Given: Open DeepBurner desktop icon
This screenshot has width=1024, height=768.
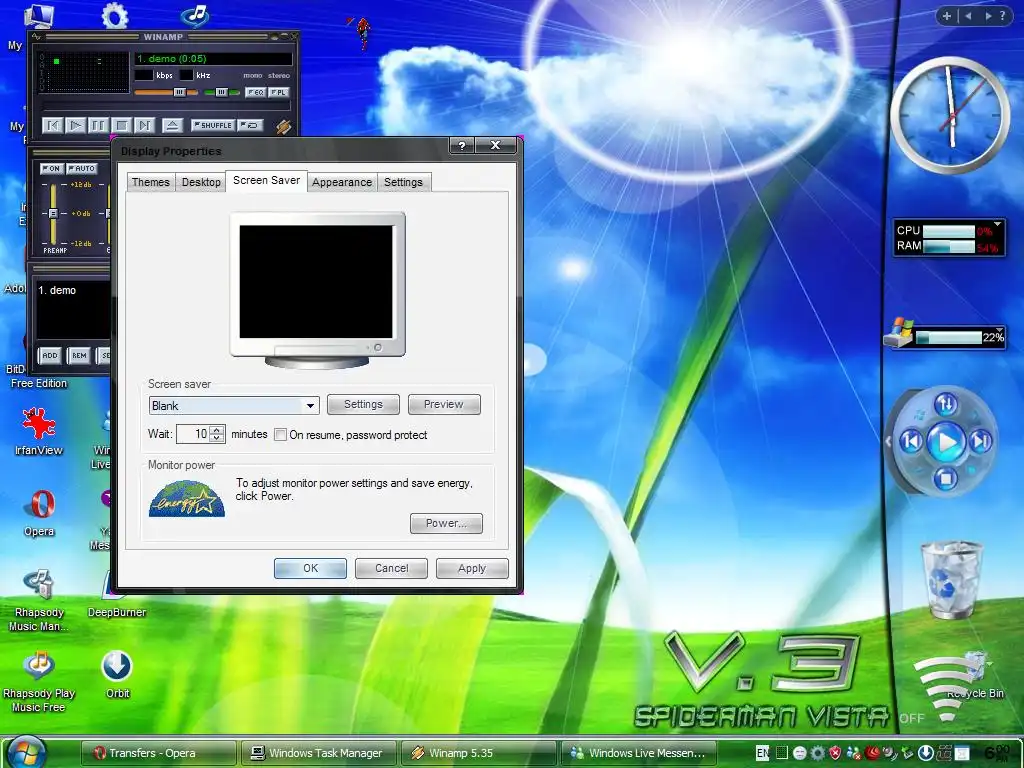Looking at the screenshot, I should 117,594.
